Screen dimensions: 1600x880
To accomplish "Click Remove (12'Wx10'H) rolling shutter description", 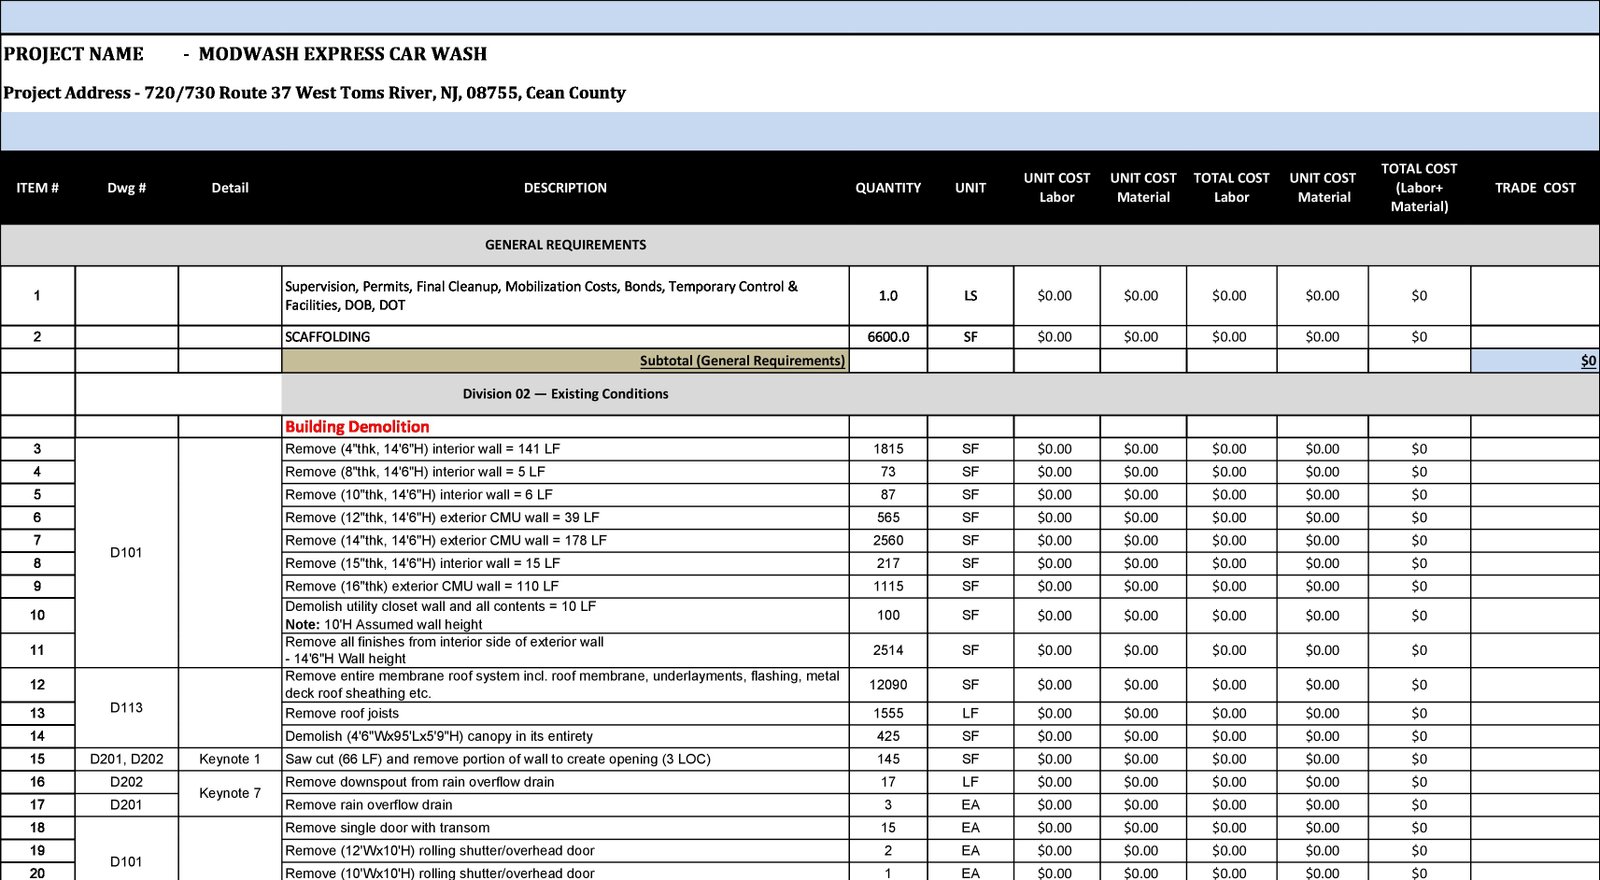I will click(x=565, y=852).
